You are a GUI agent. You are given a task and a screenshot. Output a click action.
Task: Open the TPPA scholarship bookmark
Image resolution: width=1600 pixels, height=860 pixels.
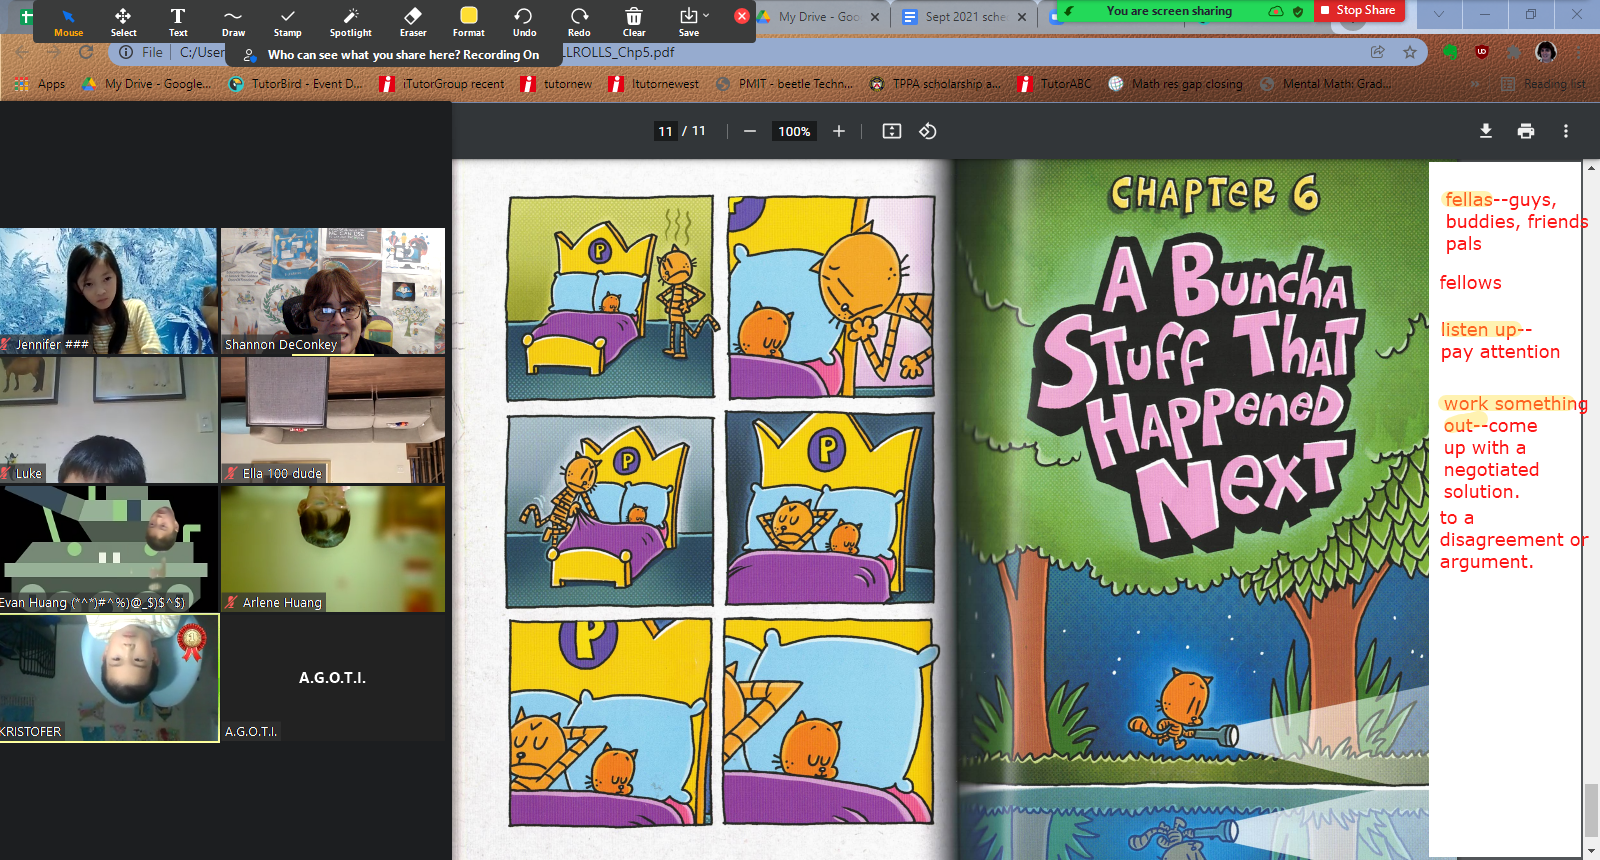935,84
